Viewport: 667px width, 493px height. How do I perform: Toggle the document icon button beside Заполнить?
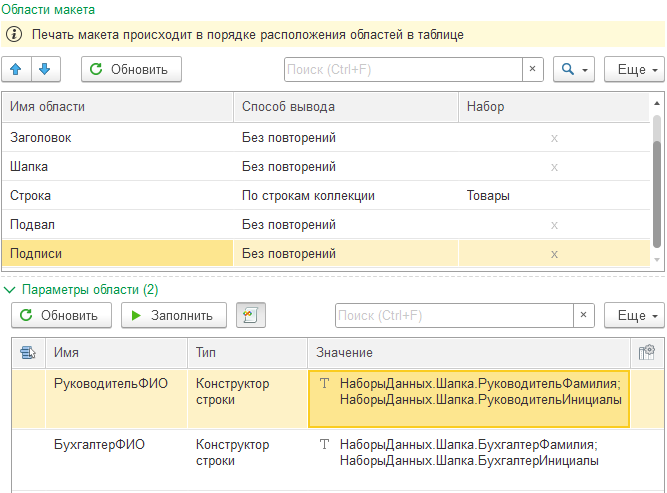click(x=251, y=315)
